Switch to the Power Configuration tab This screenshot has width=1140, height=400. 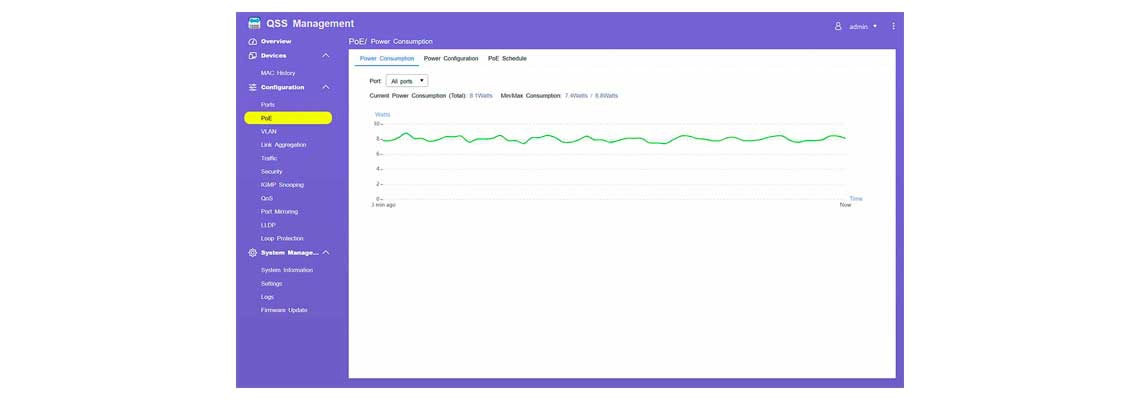tap(451, 58)
